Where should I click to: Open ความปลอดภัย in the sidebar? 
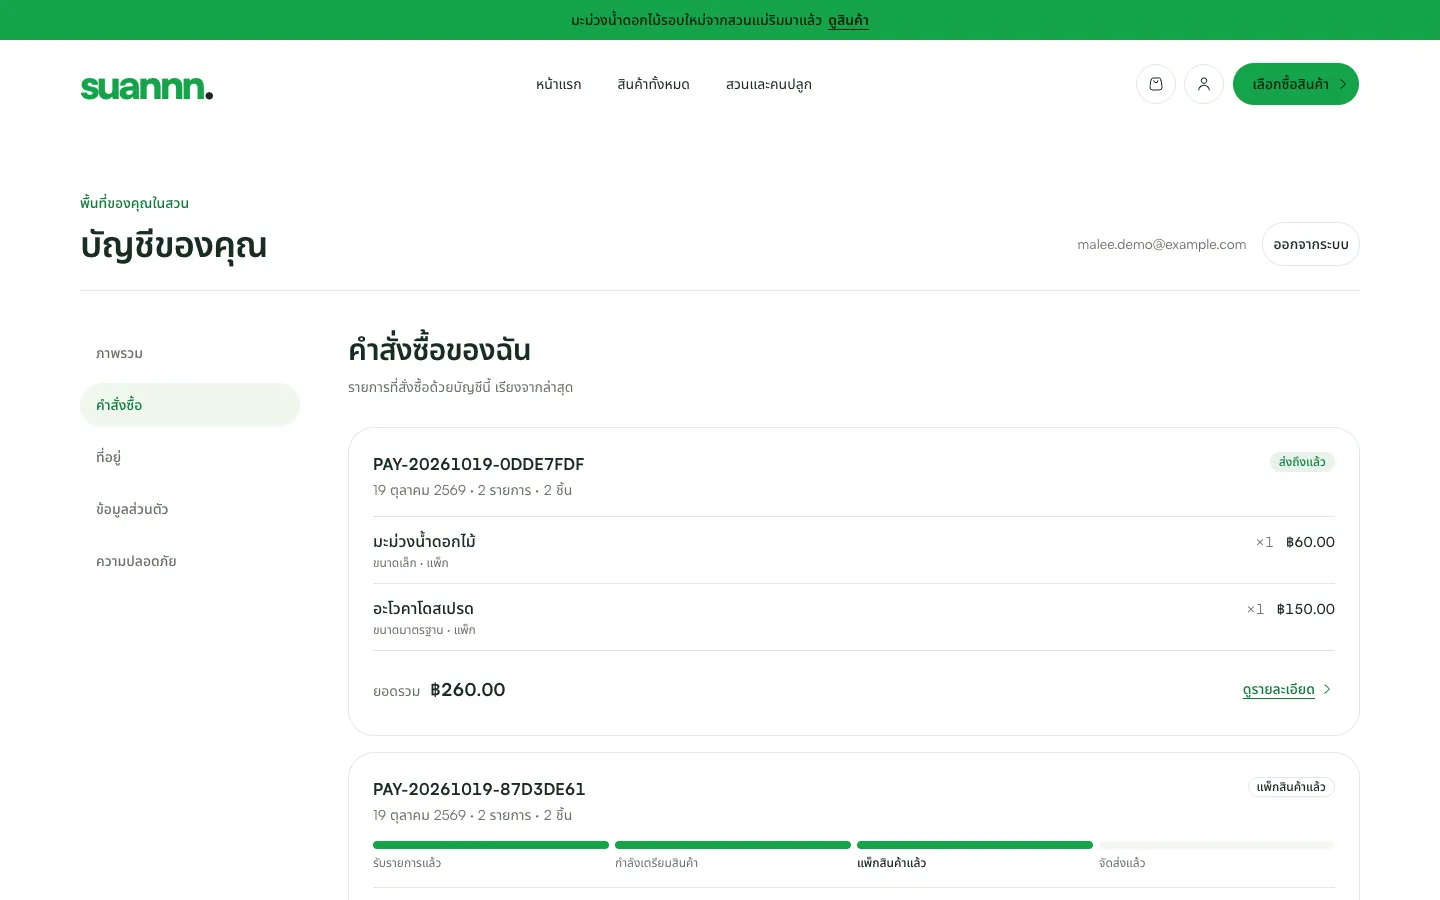pos(190,561)
